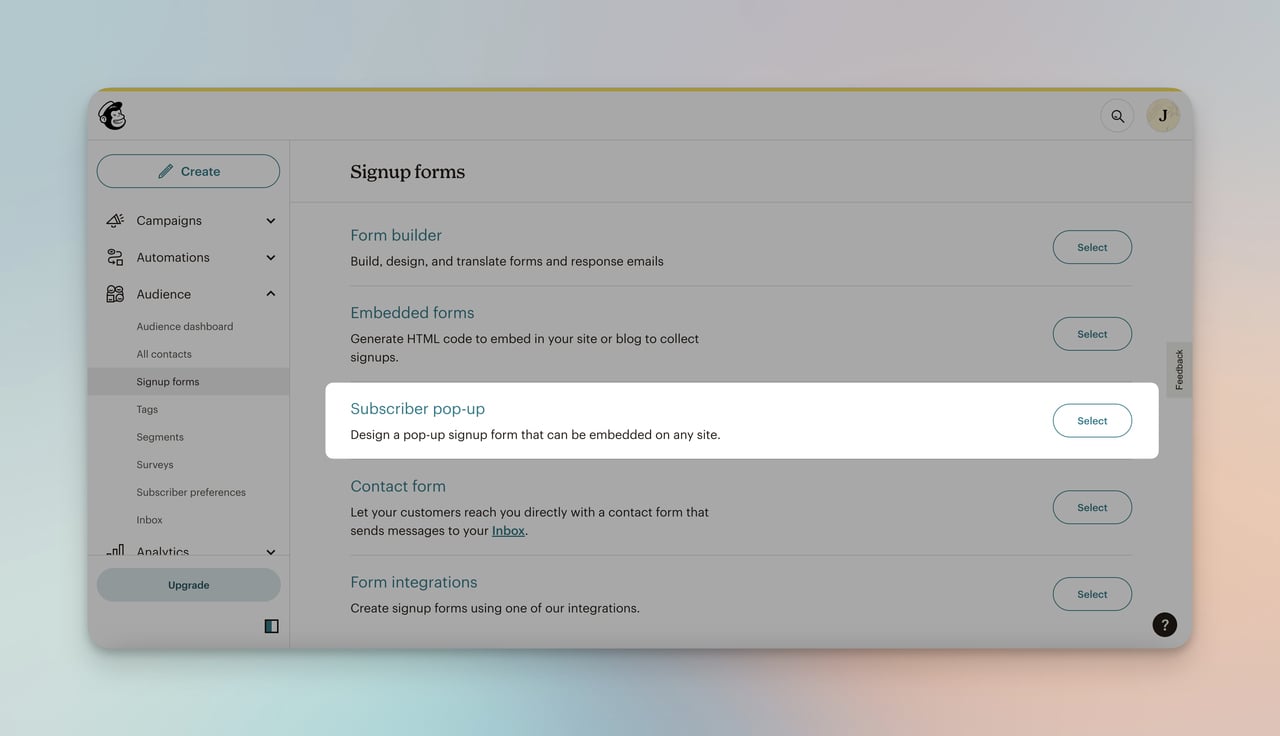Viewport: 1280px width, 736px height.
Task: Open the search magnifier icon
Action: [1117, 116]
